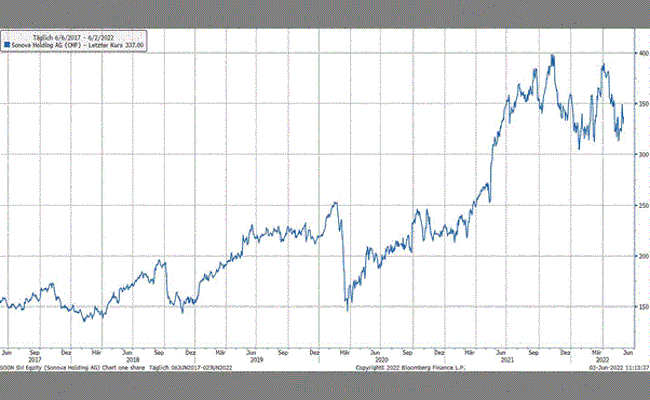
Task: Click the price line's peak near 400
Action: pos(553,55)
